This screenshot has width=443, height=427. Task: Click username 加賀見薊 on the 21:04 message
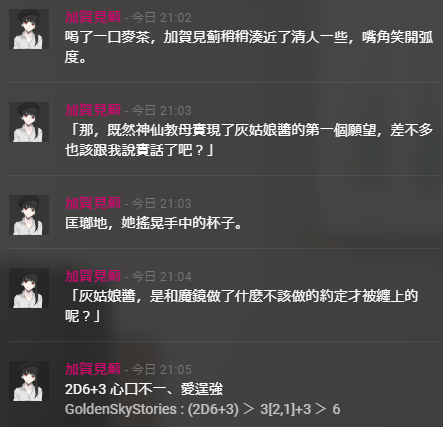click(93, 276)
